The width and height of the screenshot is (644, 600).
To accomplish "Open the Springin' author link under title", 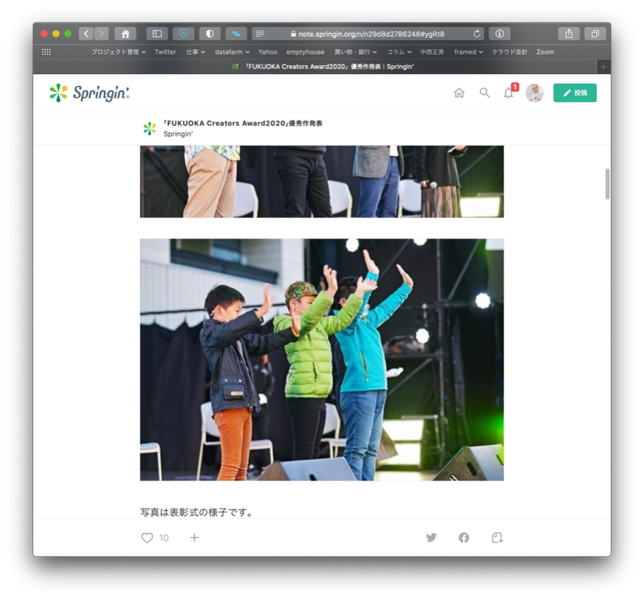I will click(178, 134).
